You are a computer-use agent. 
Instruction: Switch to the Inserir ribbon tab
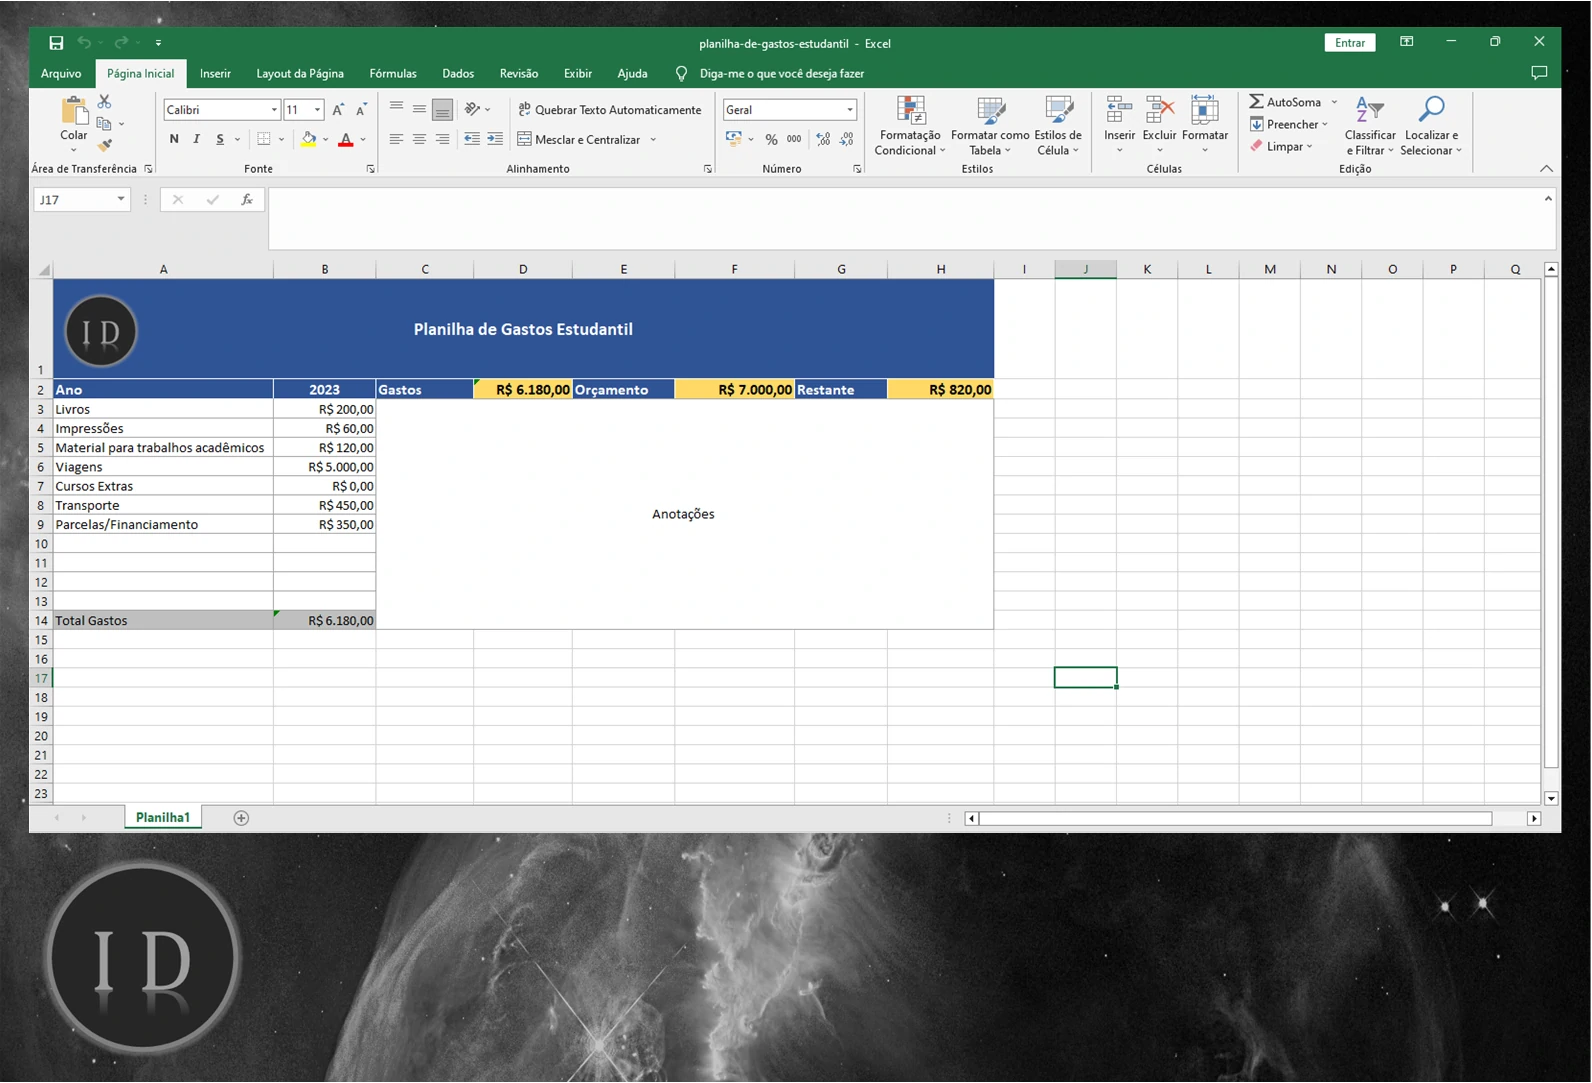215,74
